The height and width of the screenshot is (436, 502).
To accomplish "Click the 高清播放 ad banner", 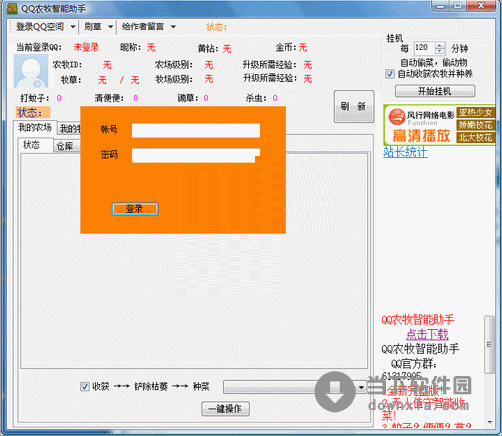I will (421, 135).
